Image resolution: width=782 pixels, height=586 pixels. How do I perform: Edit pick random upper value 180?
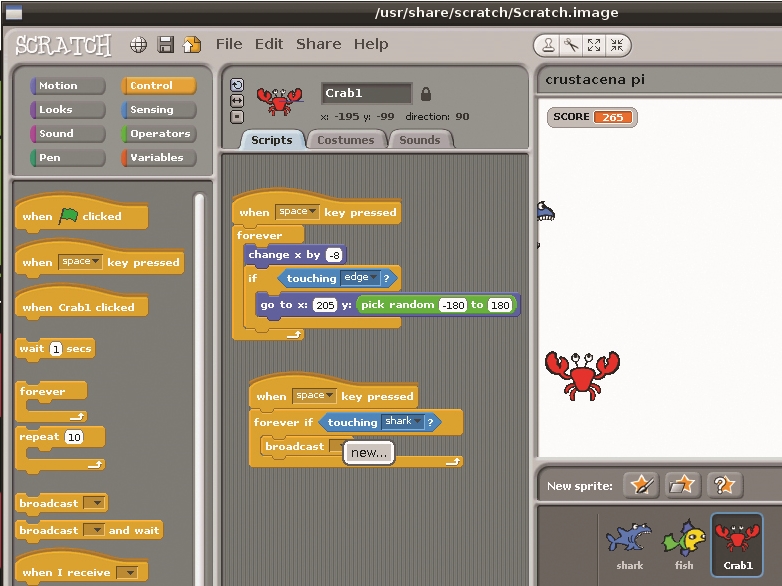pyautogui.click(x=500, y=305)
